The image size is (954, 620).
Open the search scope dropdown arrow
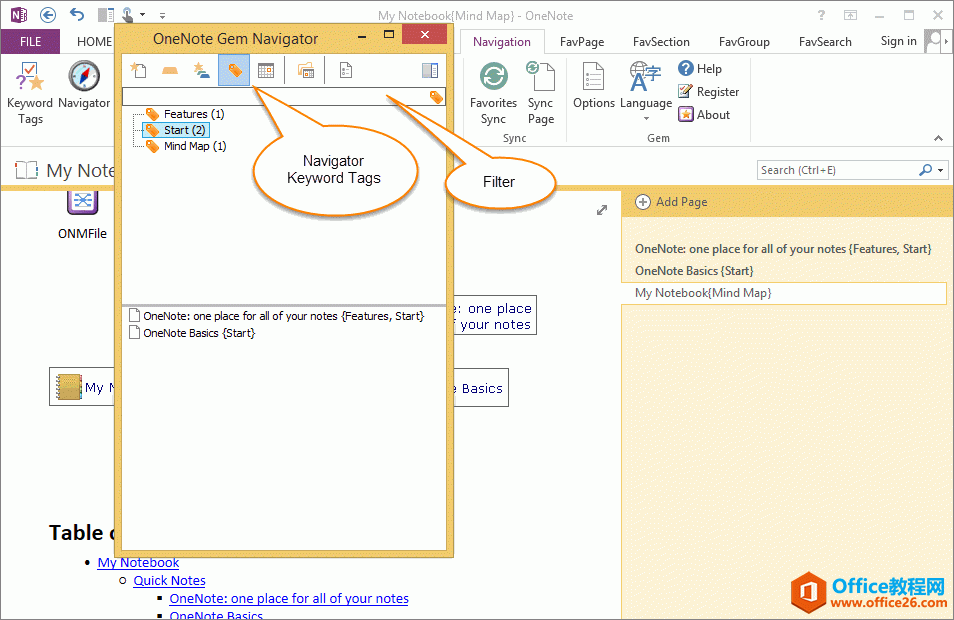point(941,170)
